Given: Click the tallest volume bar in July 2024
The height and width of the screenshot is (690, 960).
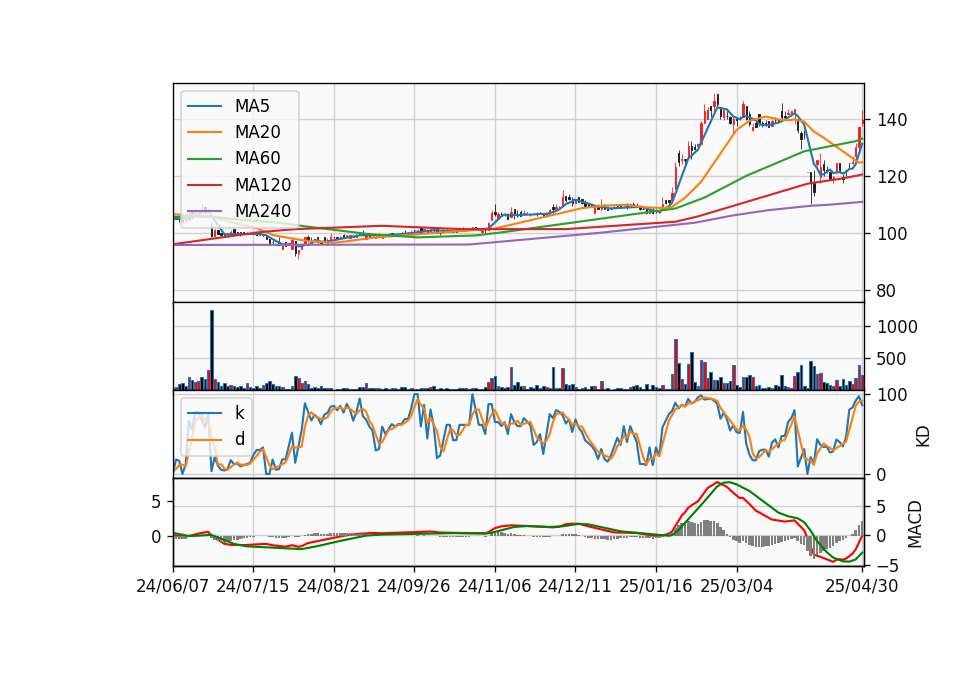Looking at the screenshot, I should 212,350.
